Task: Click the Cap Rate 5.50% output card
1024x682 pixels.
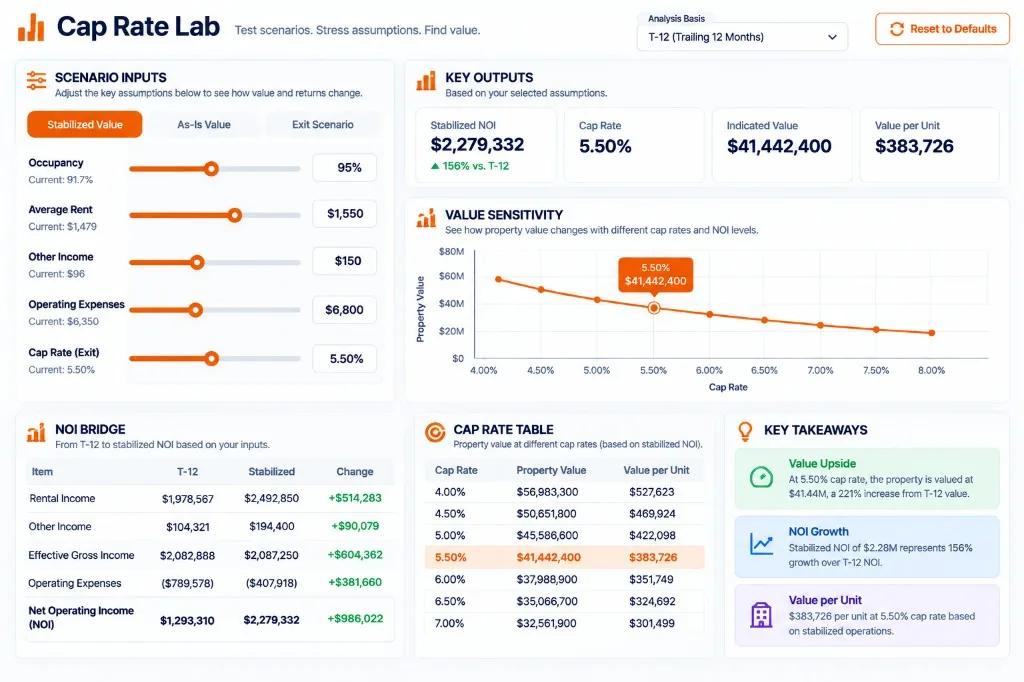Action: click(x=634, y=145)
